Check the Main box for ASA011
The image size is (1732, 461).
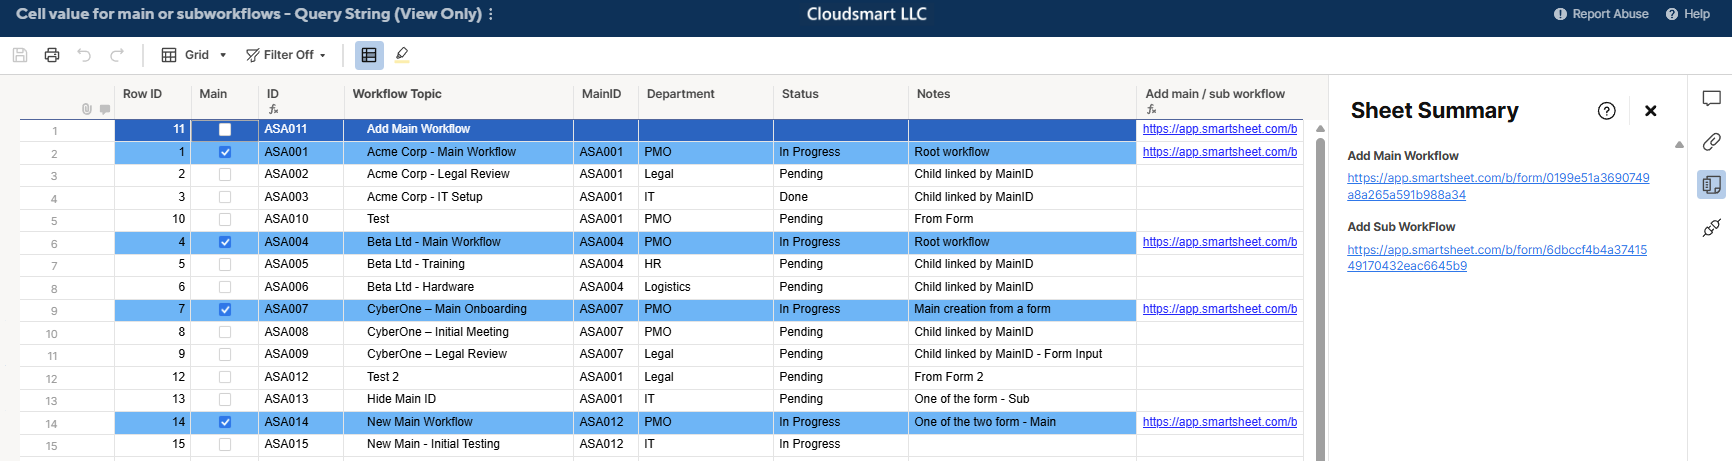click(225, 129)
